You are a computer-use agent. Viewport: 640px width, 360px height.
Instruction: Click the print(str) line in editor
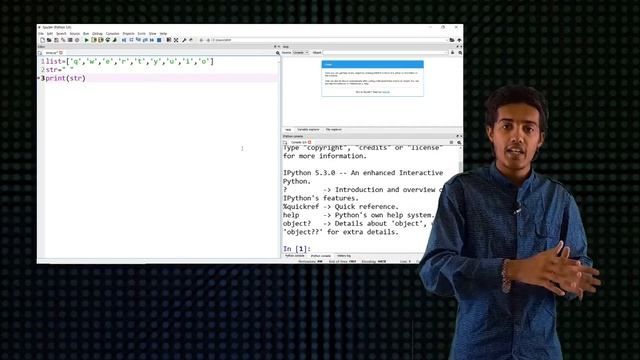click(66, 78)
